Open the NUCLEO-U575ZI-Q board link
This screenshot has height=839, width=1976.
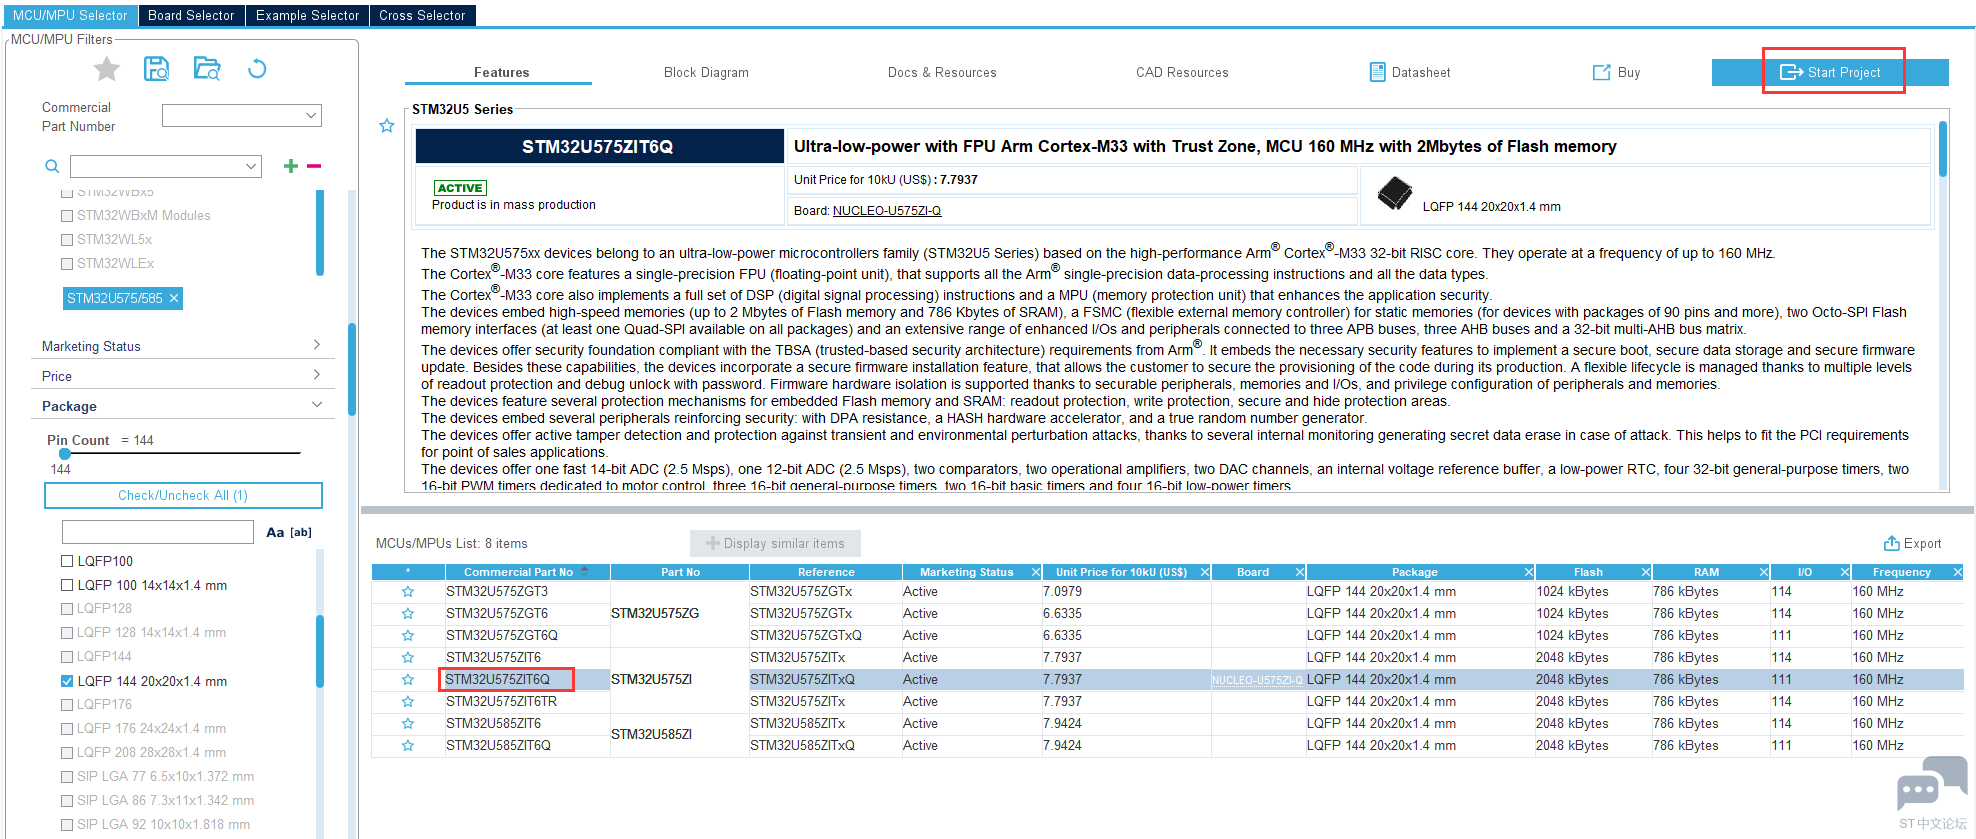[887, 211]
